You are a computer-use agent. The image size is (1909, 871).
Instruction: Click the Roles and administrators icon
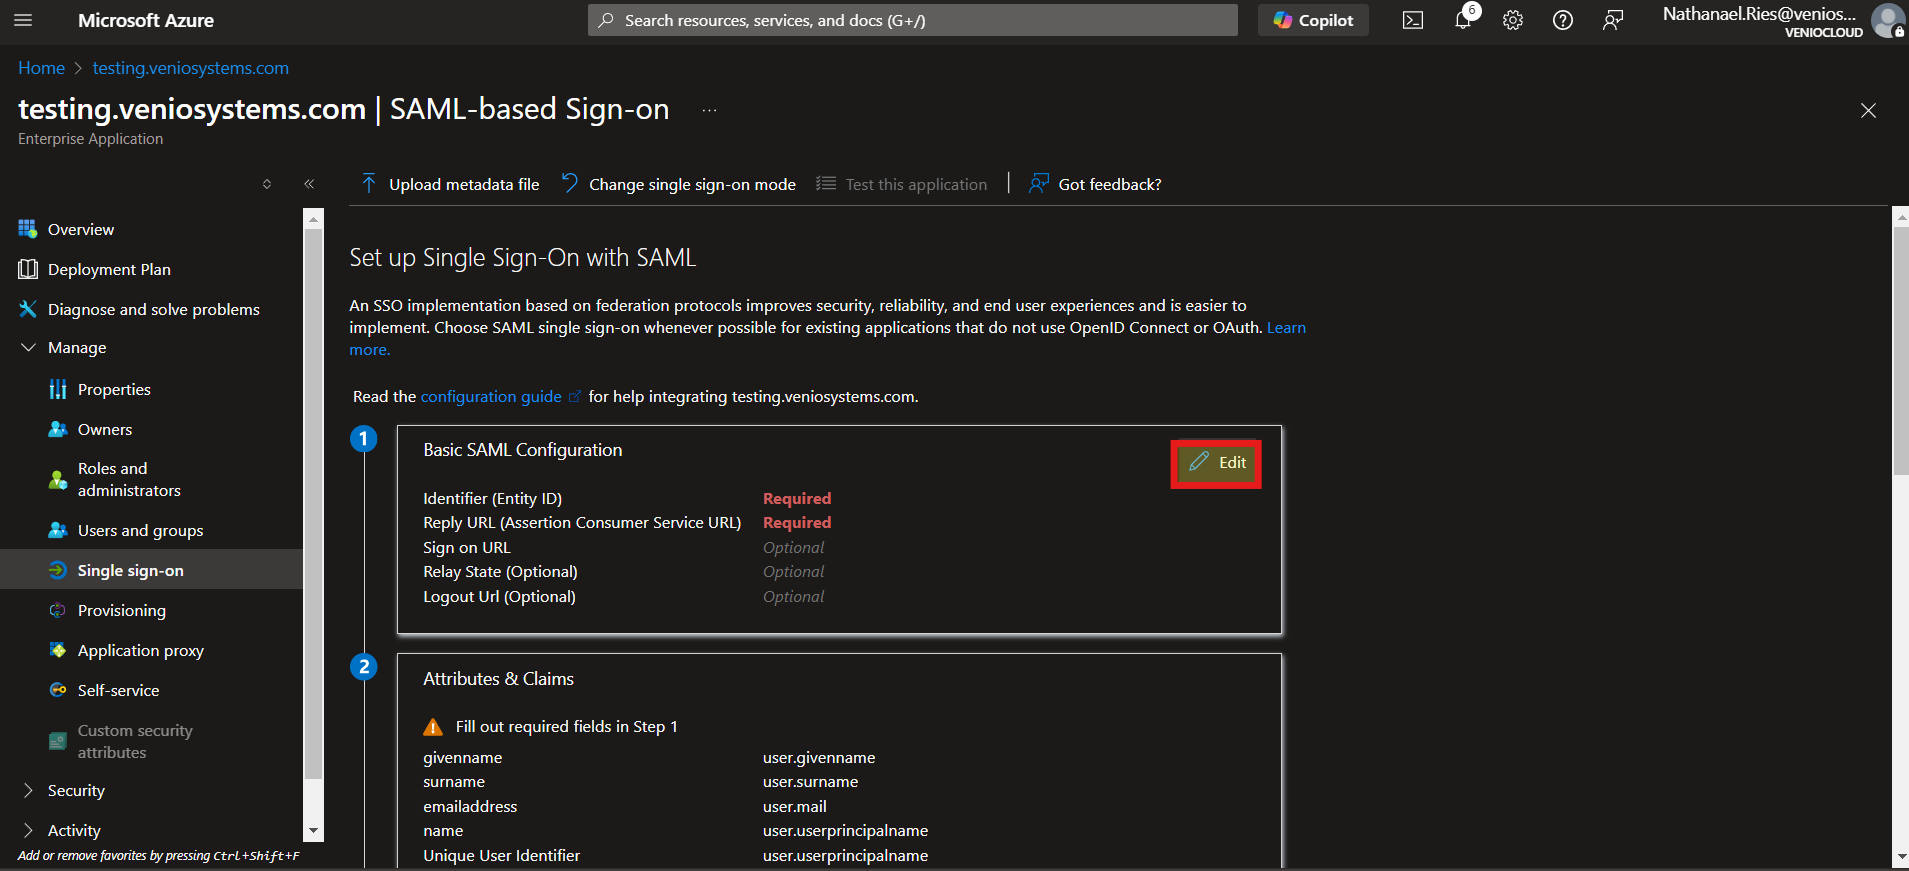coord(58,479)
